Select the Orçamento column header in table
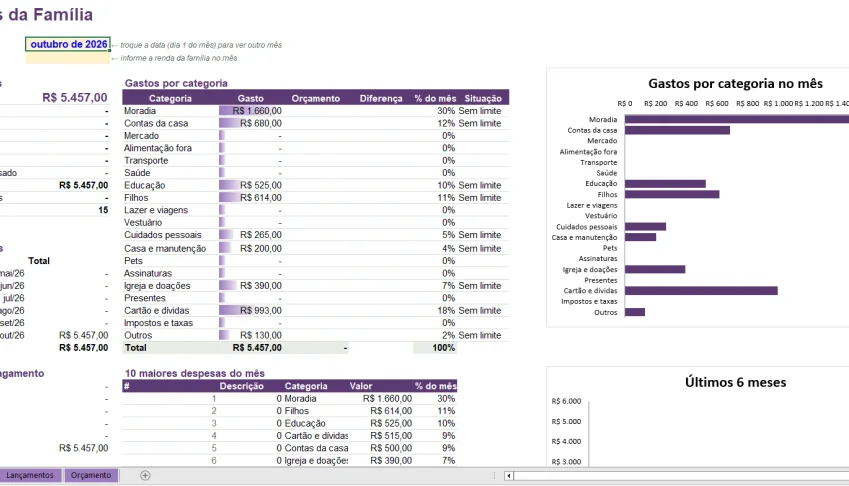849x486 pixels. click(316, 98)
